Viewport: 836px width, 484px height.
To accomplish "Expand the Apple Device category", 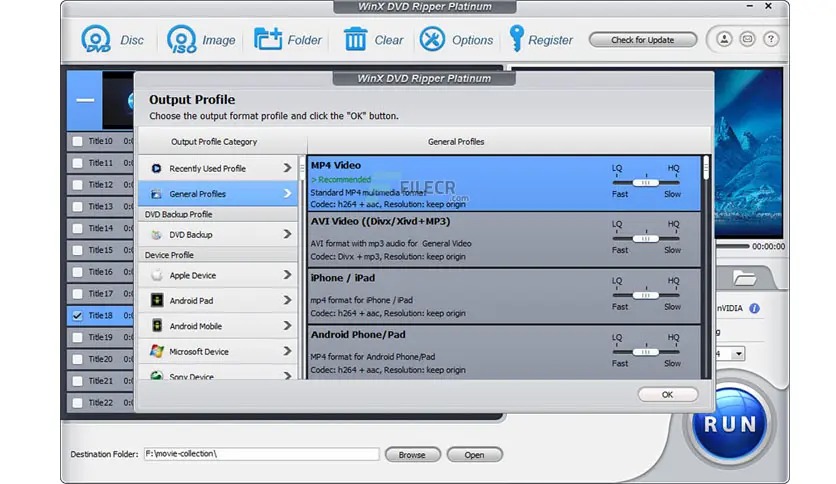I will point(218,275).
